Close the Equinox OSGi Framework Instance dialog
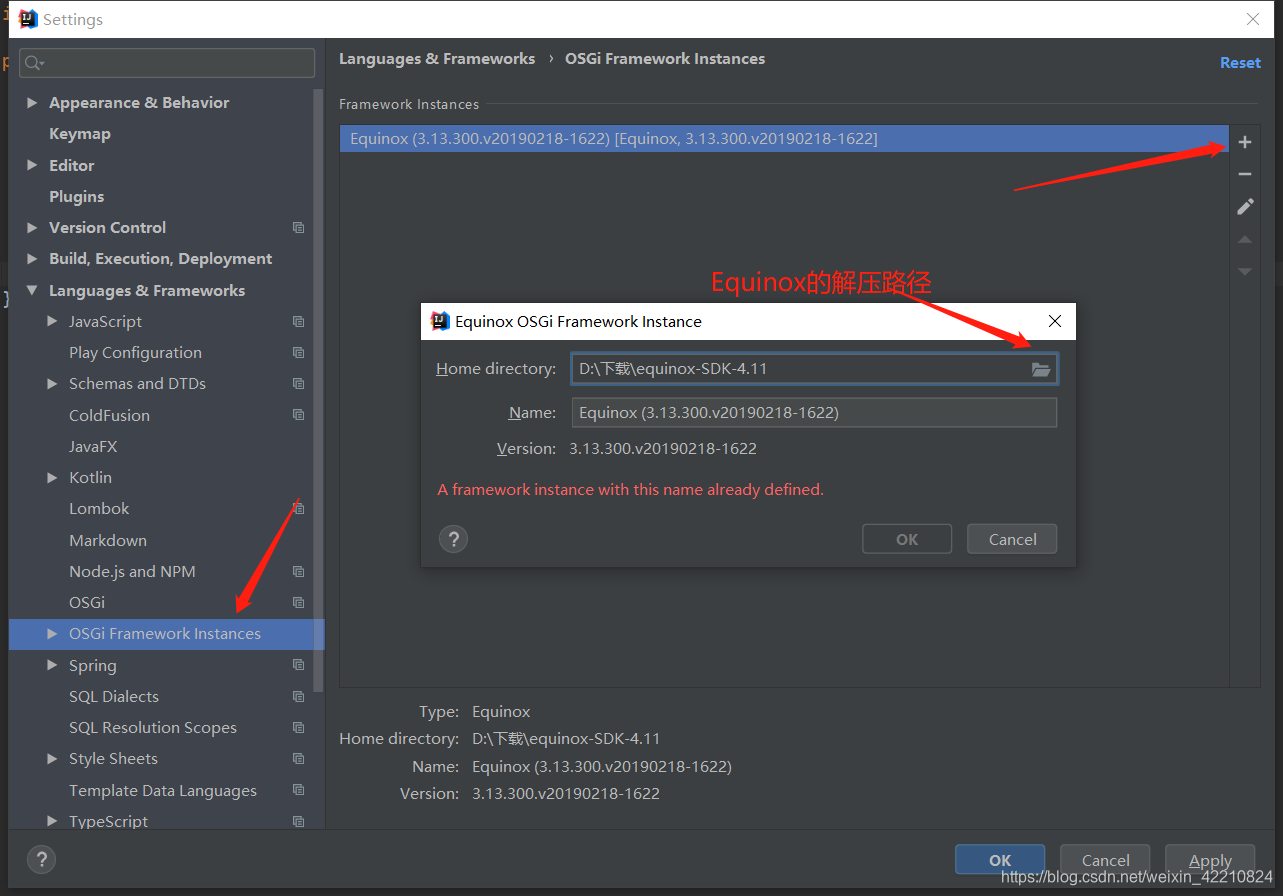This screenshot has height=896, width=1283. (x=1054, y=321)
